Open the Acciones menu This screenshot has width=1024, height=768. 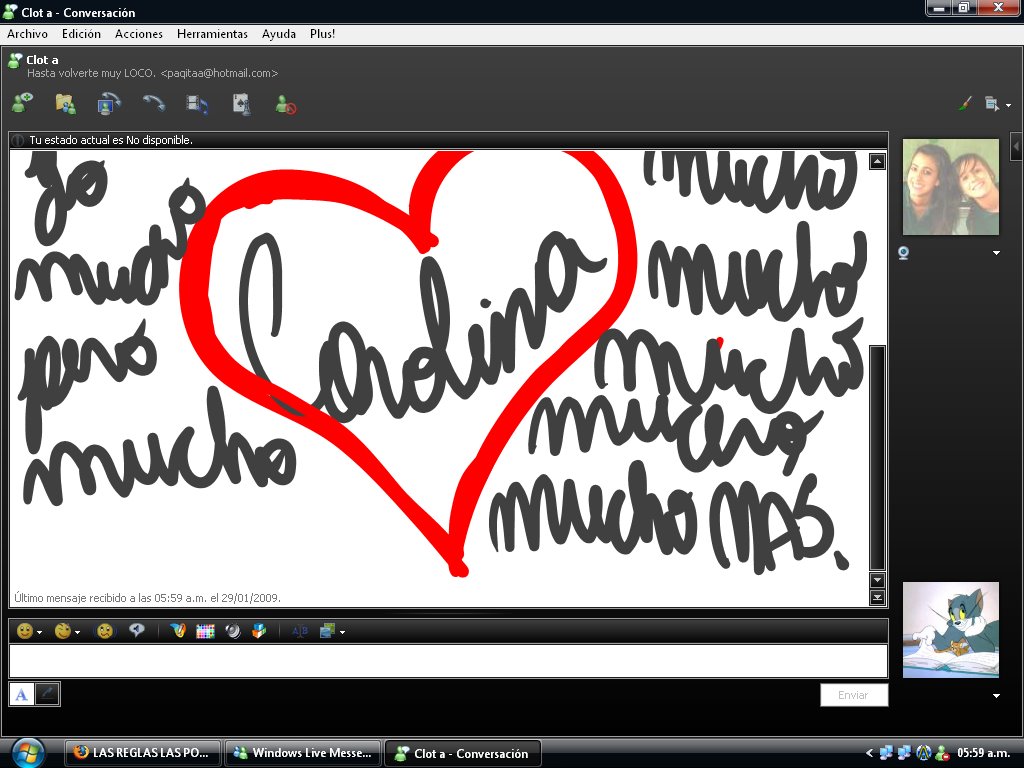pos(138,34)
